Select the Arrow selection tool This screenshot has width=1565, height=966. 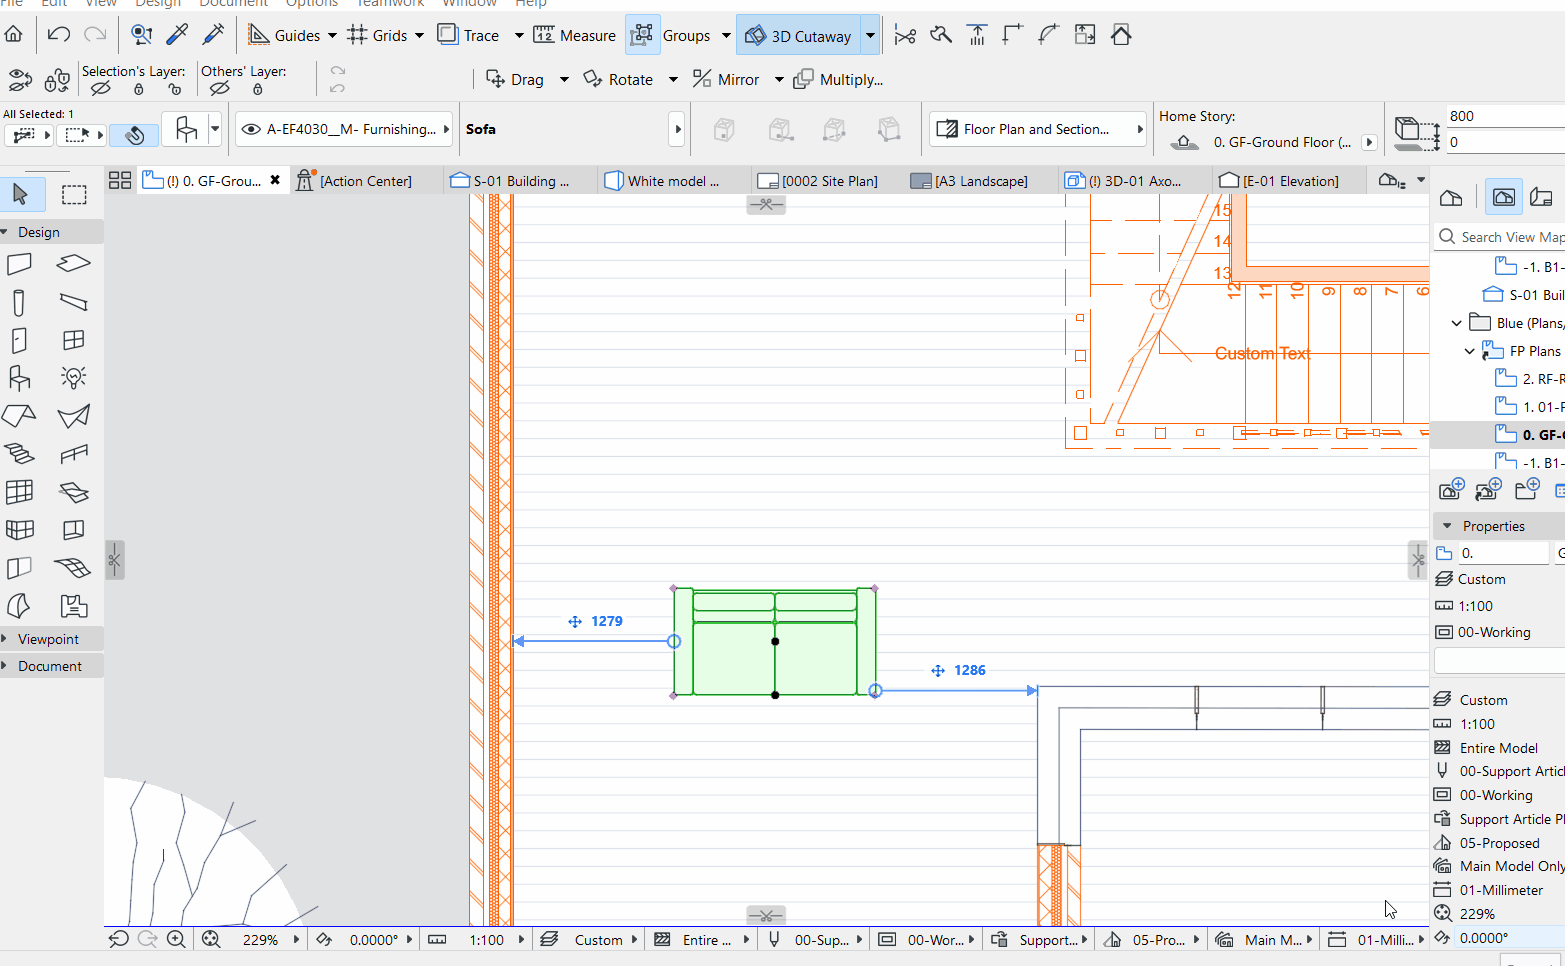click(x=20, y=195)
